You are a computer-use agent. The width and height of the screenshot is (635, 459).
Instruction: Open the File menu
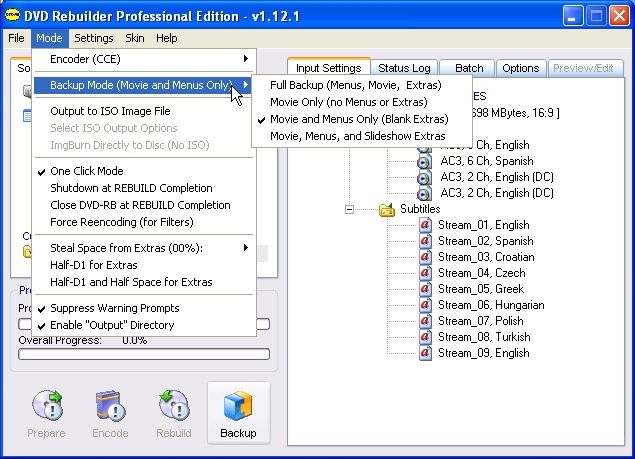(16, 38)
